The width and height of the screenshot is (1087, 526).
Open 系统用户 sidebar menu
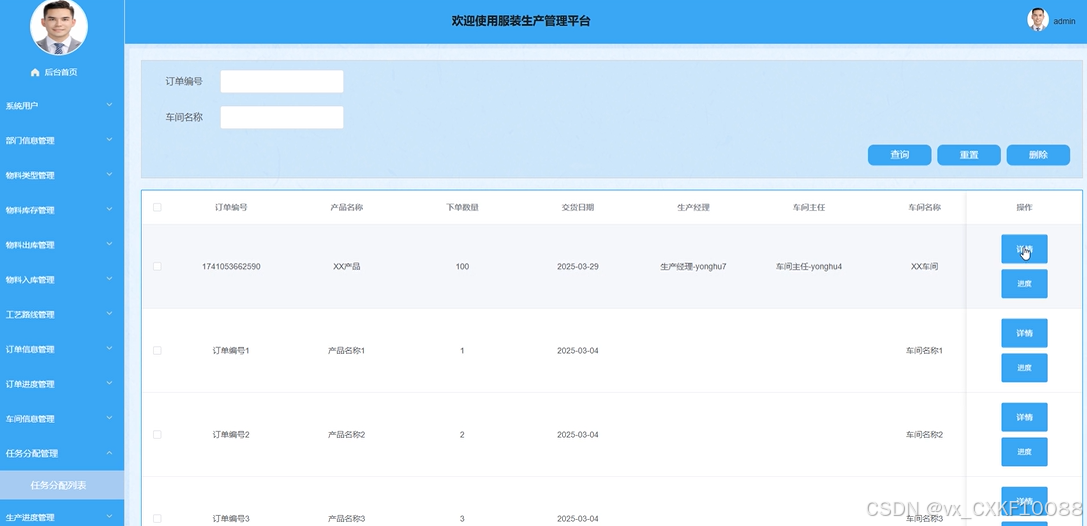[x=62, y=106]
